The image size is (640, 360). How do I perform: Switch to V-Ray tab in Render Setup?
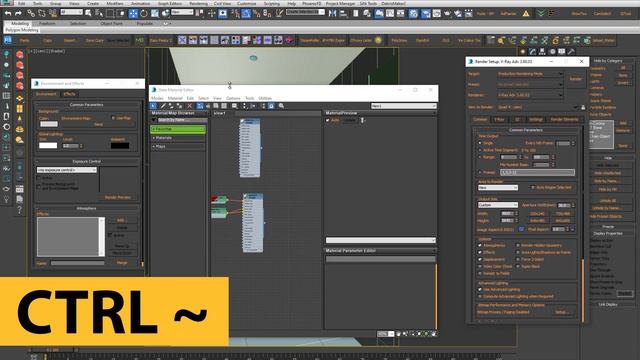pyautogui.click(x=499, y=120)
